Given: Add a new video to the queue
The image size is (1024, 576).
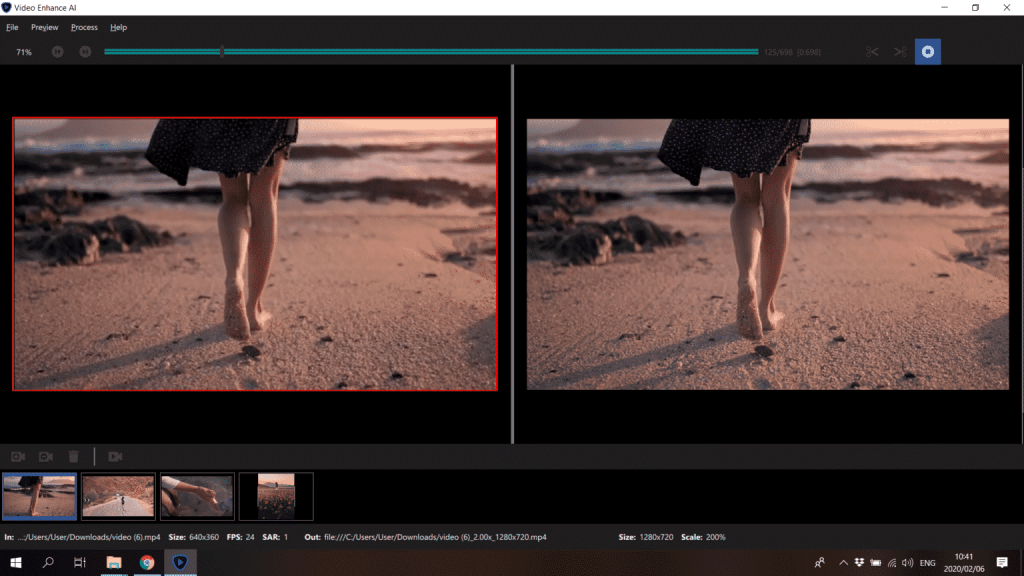Looking at the screenshot, I should [x=17, y=456].
